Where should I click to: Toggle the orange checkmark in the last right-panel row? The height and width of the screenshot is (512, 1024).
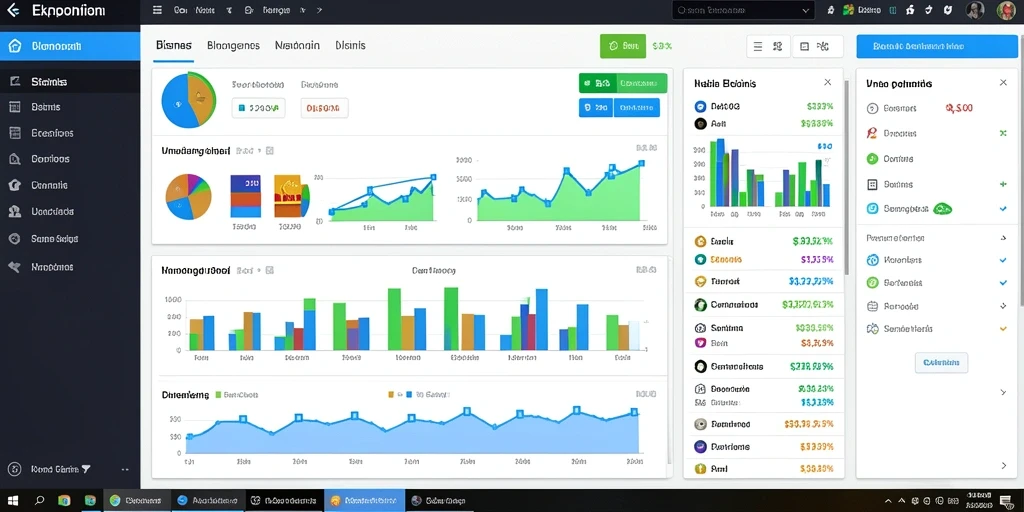click(1003, 329)
